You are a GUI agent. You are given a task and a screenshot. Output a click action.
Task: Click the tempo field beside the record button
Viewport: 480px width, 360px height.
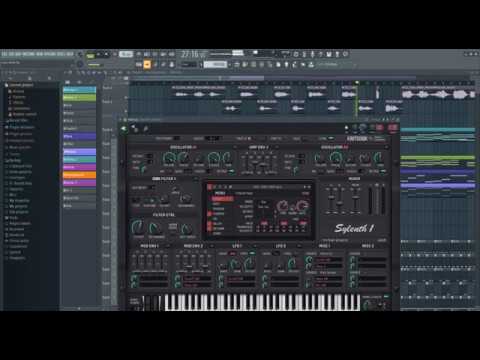point(126,54)
